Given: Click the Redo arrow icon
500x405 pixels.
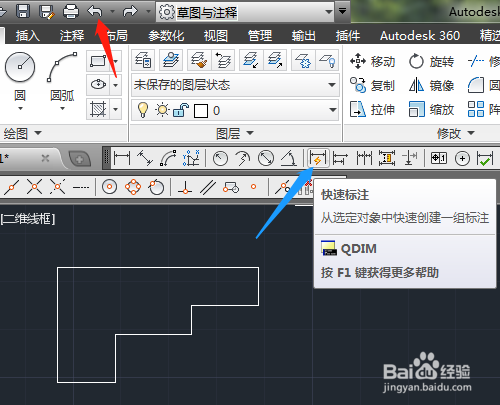Looking at the screenshot, I should 130,11.
